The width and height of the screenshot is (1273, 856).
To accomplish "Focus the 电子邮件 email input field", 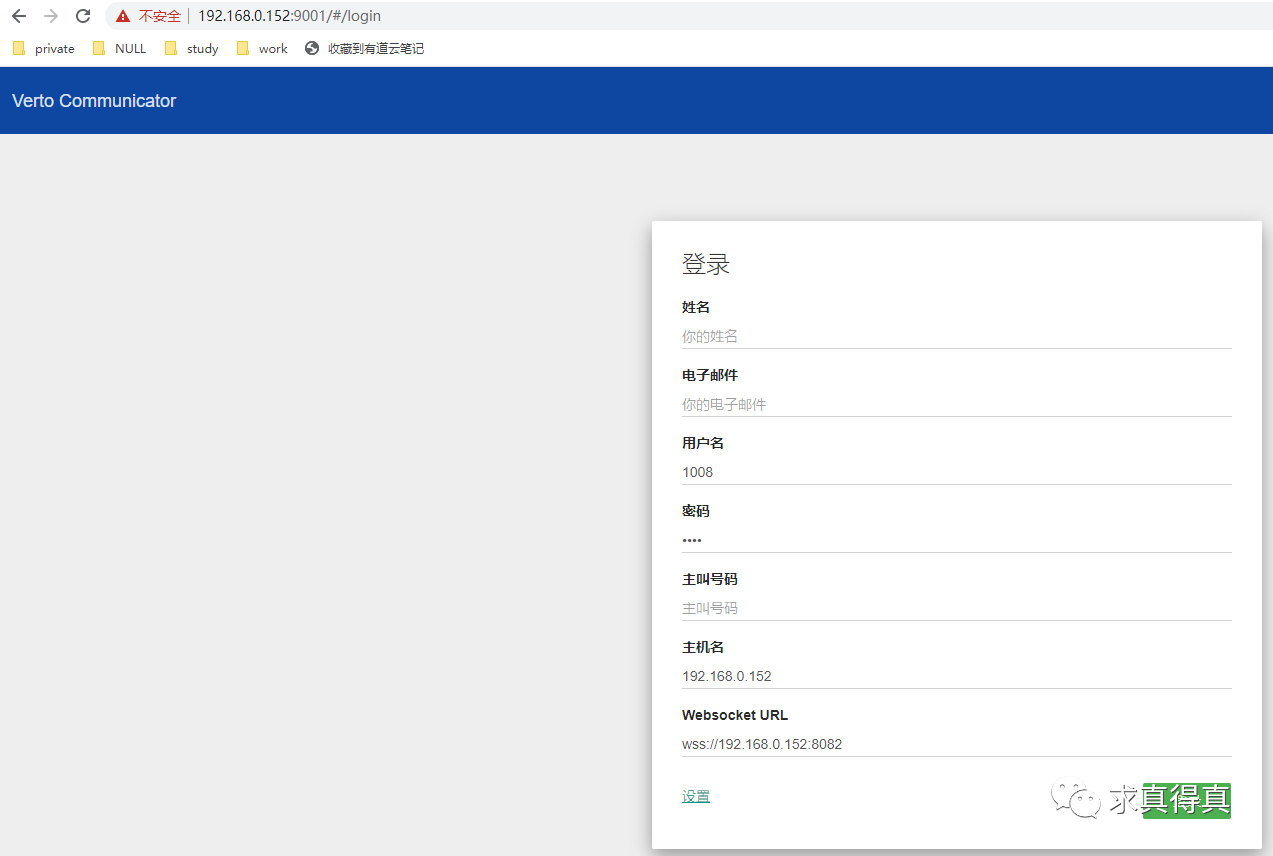I will point(956,405).
